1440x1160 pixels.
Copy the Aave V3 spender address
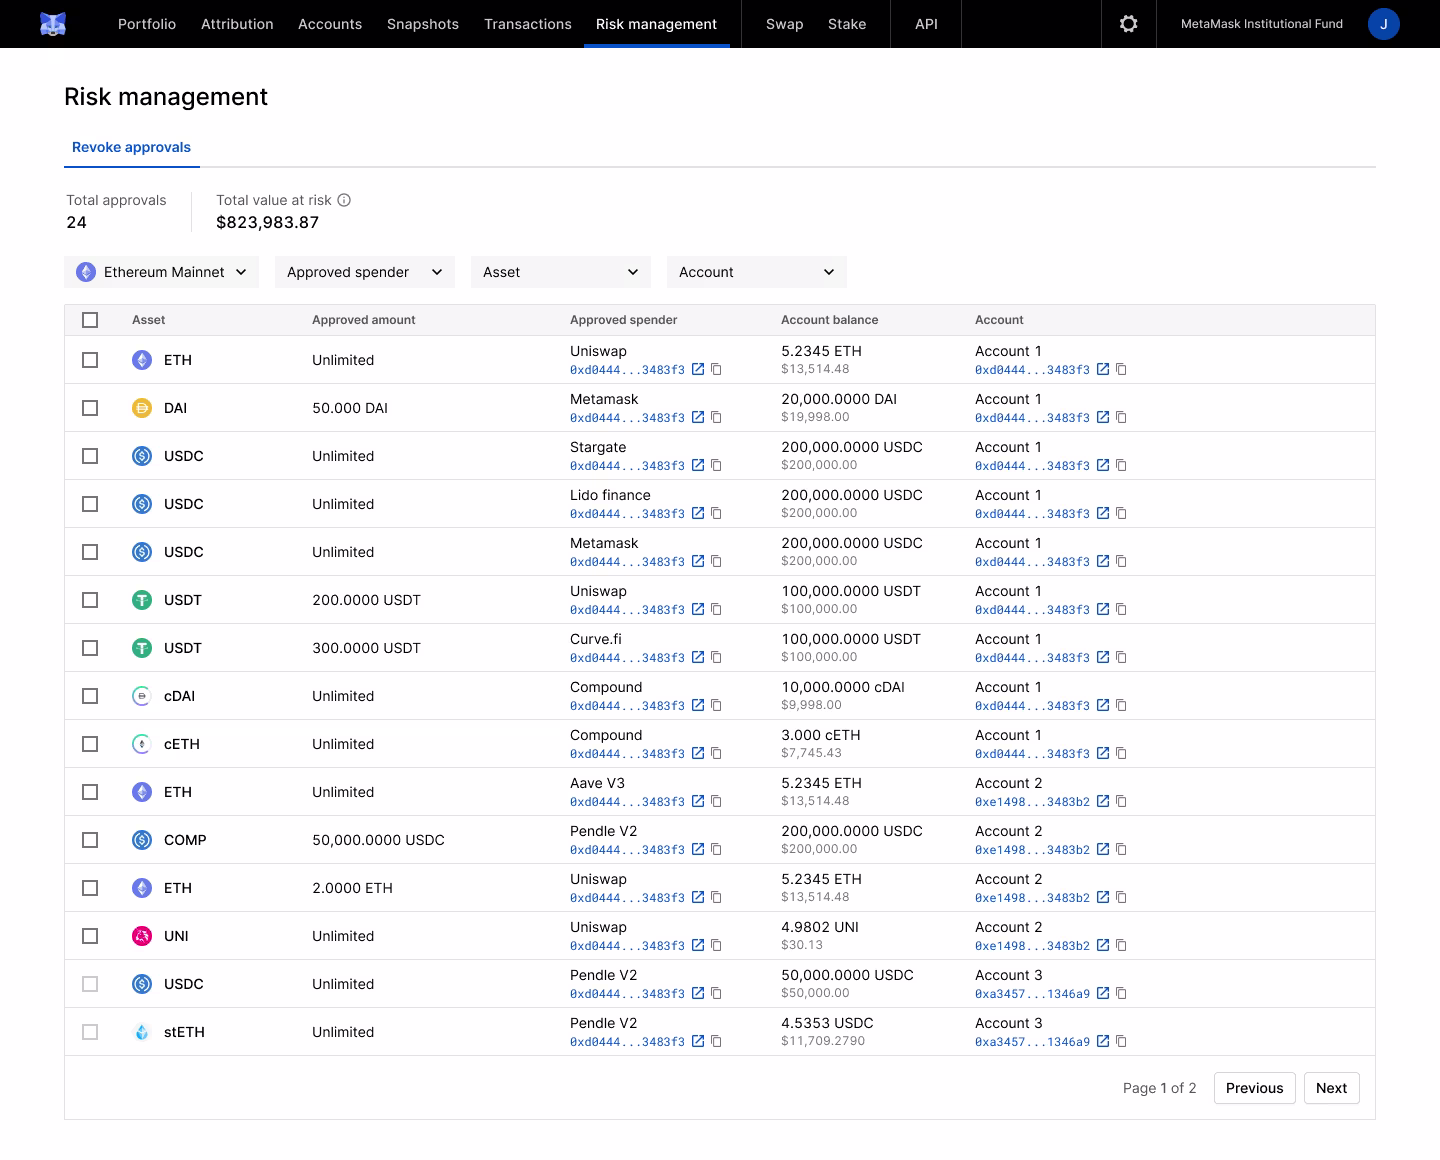716,801
